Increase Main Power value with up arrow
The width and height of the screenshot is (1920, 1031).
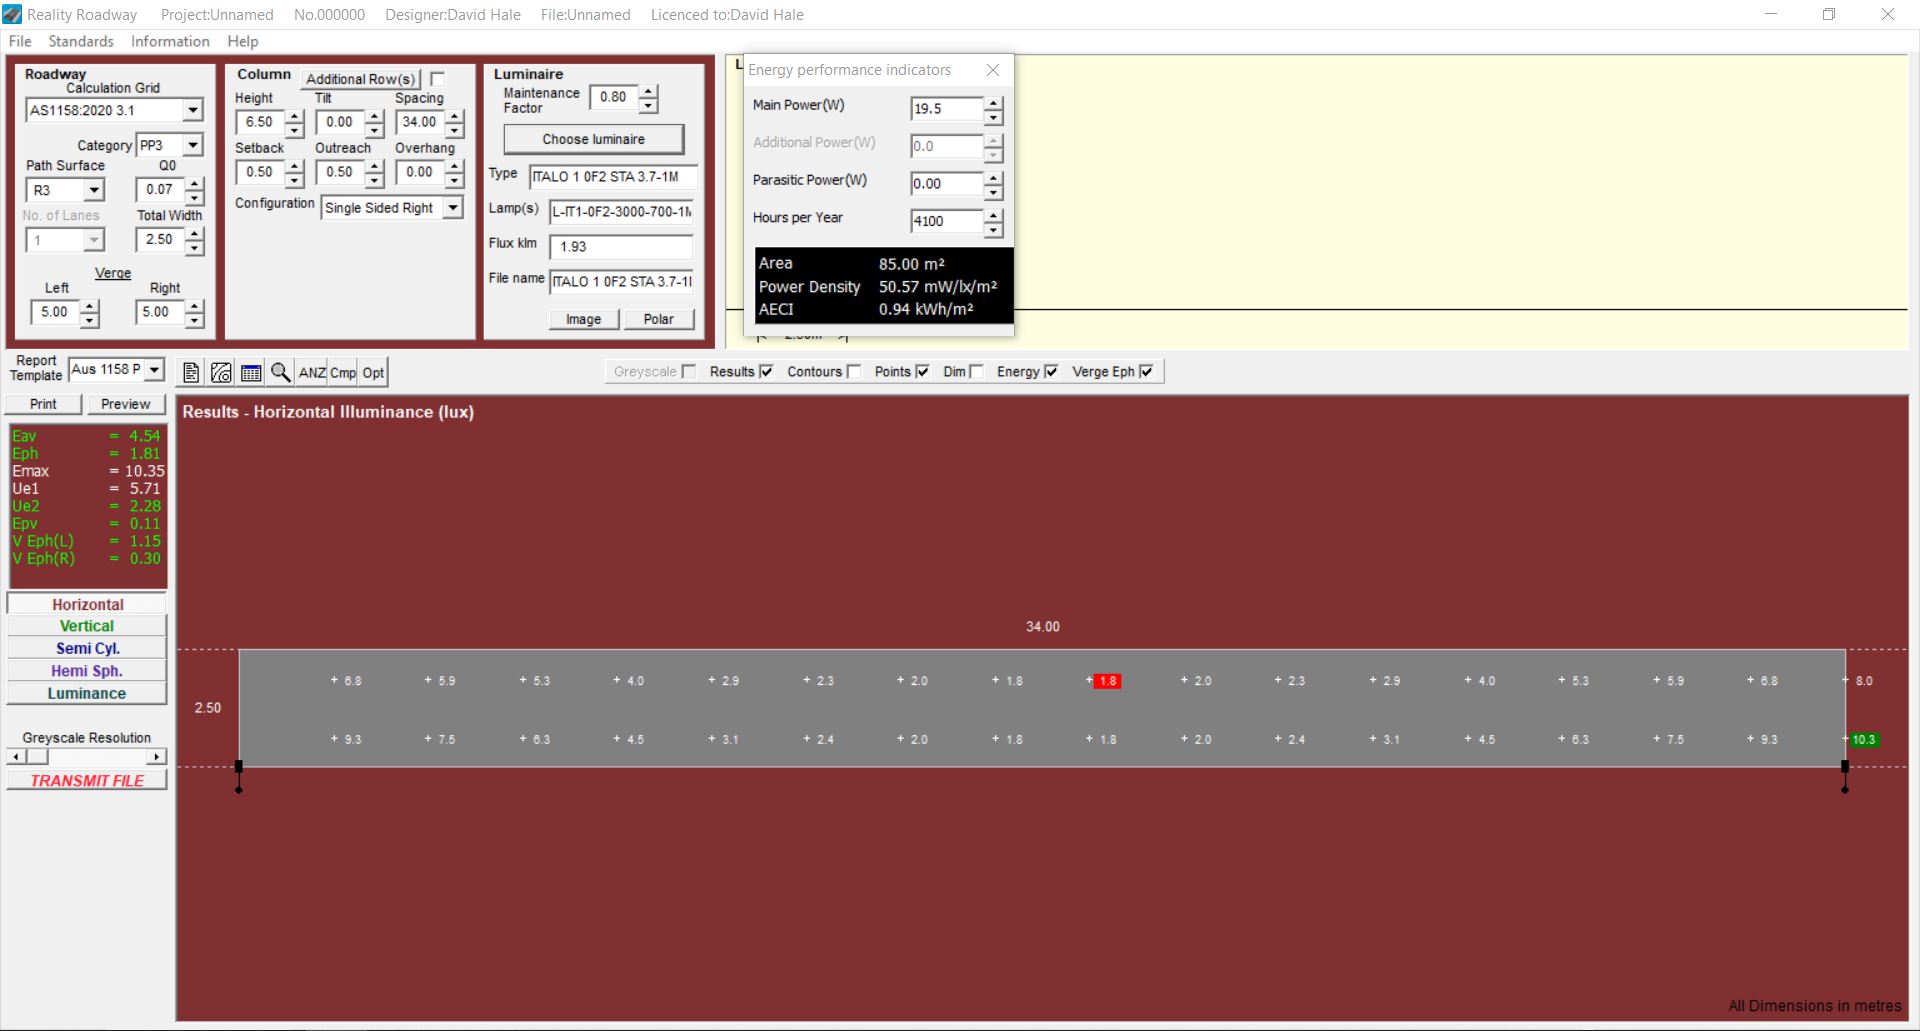click(x=993, y=103)
